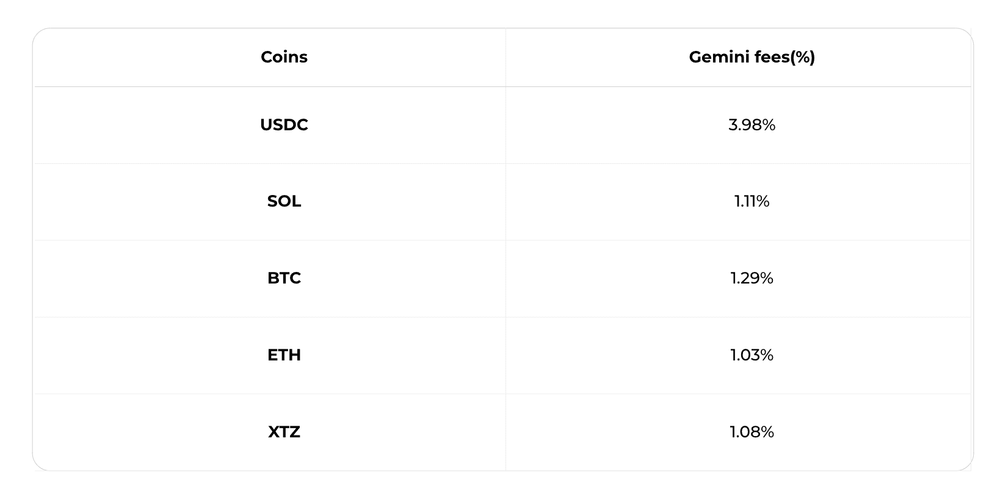Viewport: 1000px width, 484px height.
Task: Click the Gemini fees(%) column header
Action: 751,57
